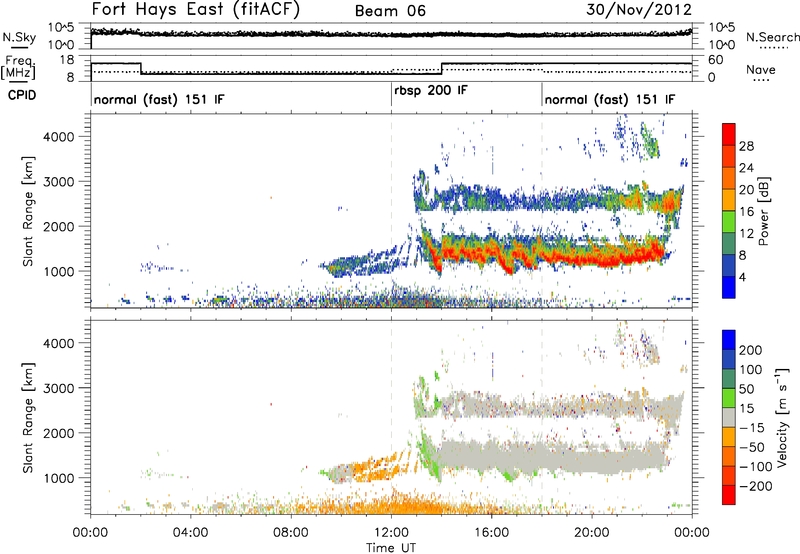The height and width of the screenshot is (554, 800).
Task: Click the 'Nave' legend label
Action: coord(760,70)
